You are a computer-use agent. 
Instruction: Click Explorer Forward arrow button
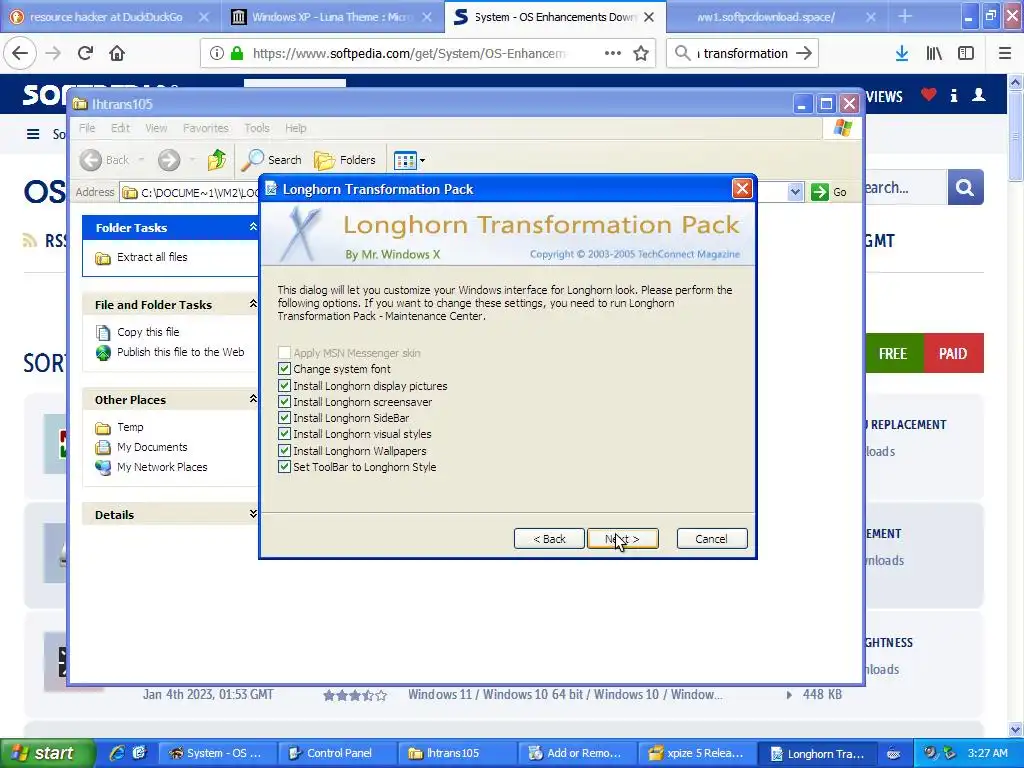click(x=169, y=159)
